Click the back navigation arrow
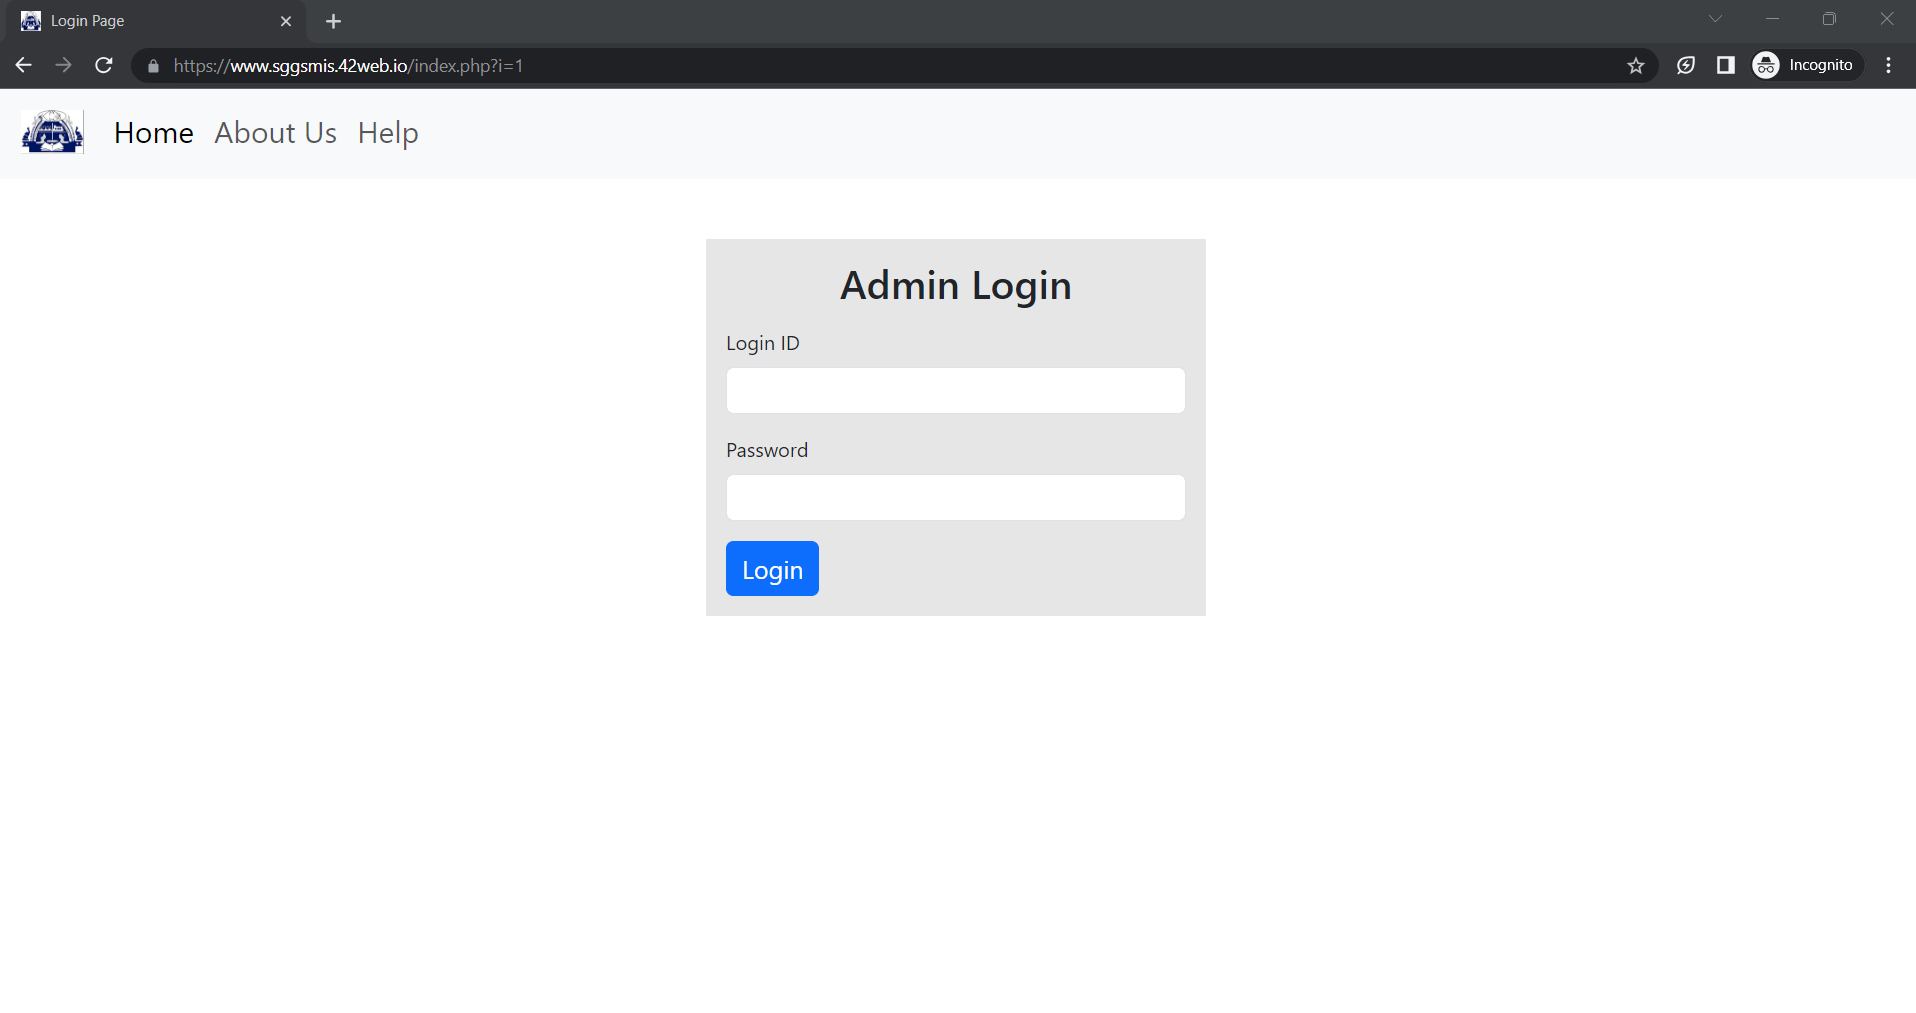This screenshot has height=1013, width=1916. click(23, 65)
